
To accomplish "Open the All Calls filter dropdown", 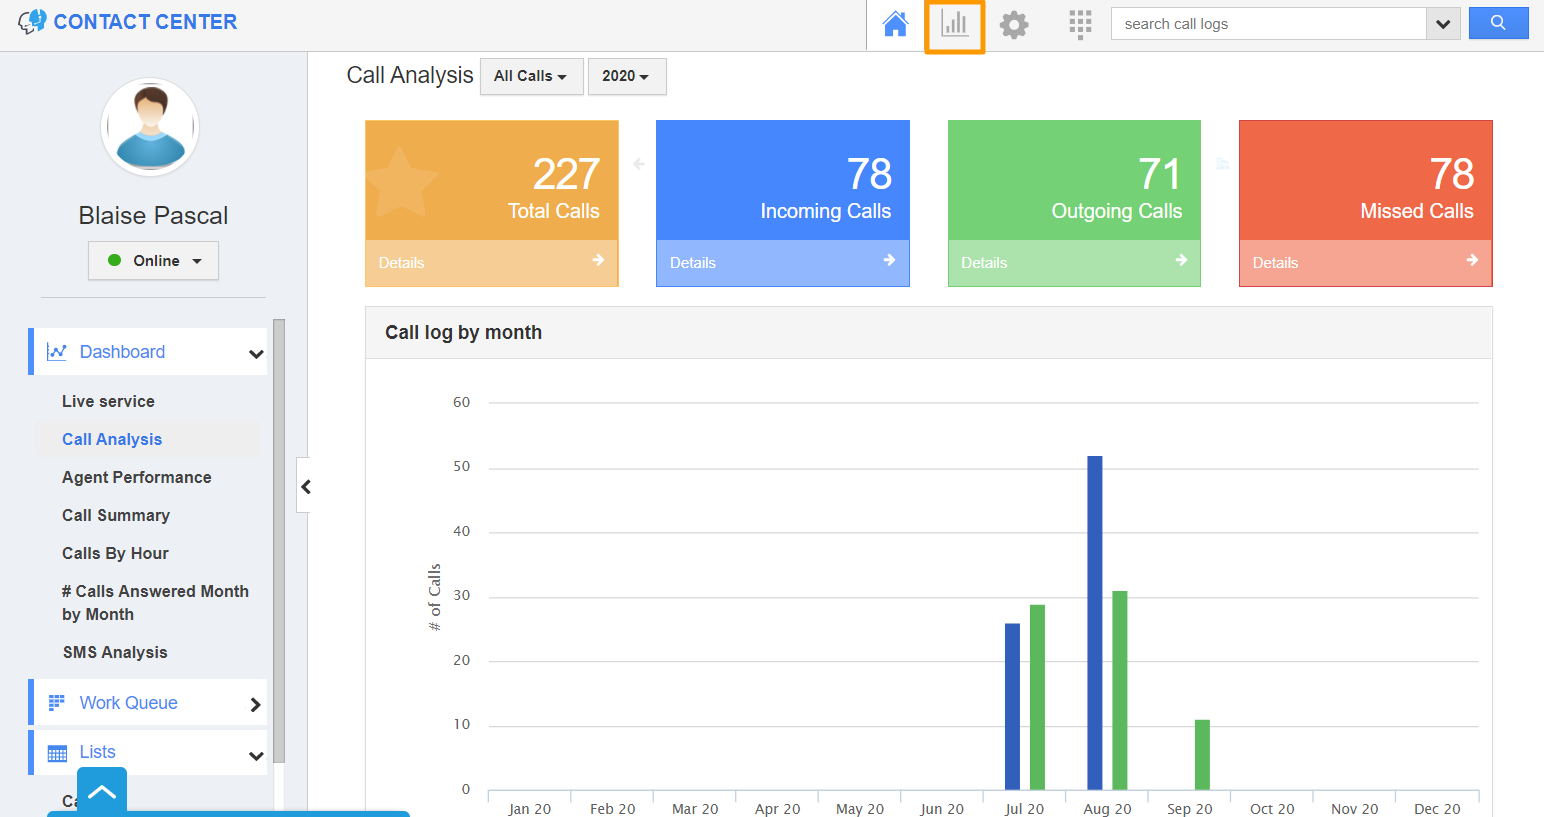I will [x=531, y=76].
